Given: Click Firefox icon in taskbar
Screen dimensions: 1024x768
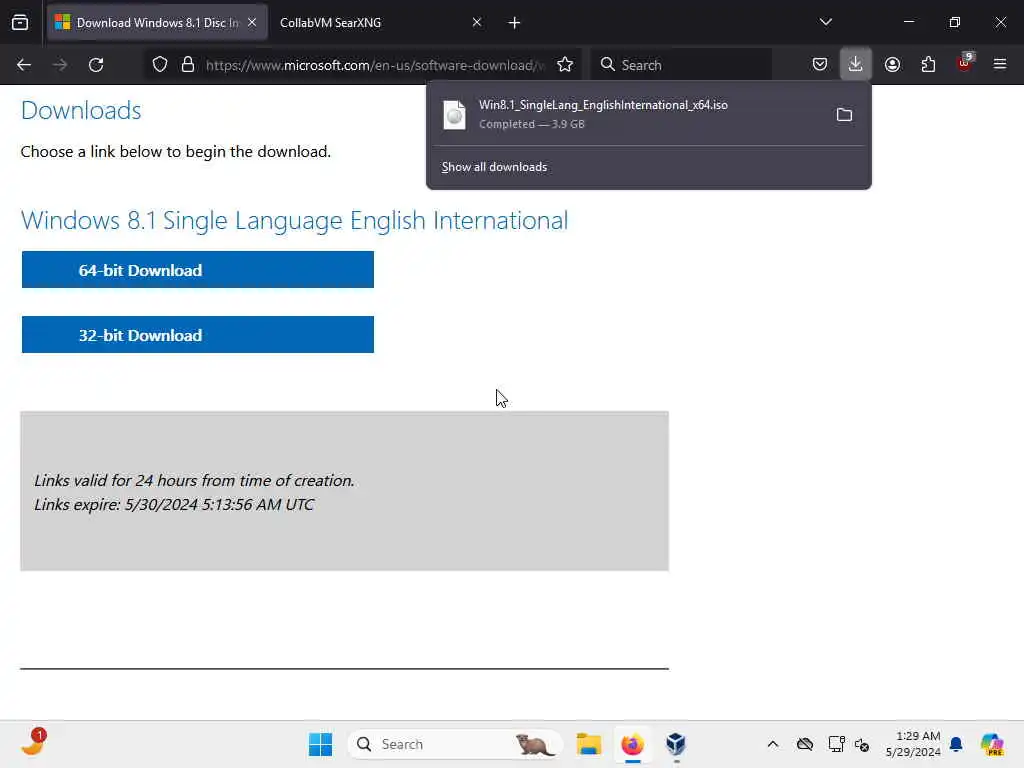Looking at the screenshot, I should coord(632,744).
